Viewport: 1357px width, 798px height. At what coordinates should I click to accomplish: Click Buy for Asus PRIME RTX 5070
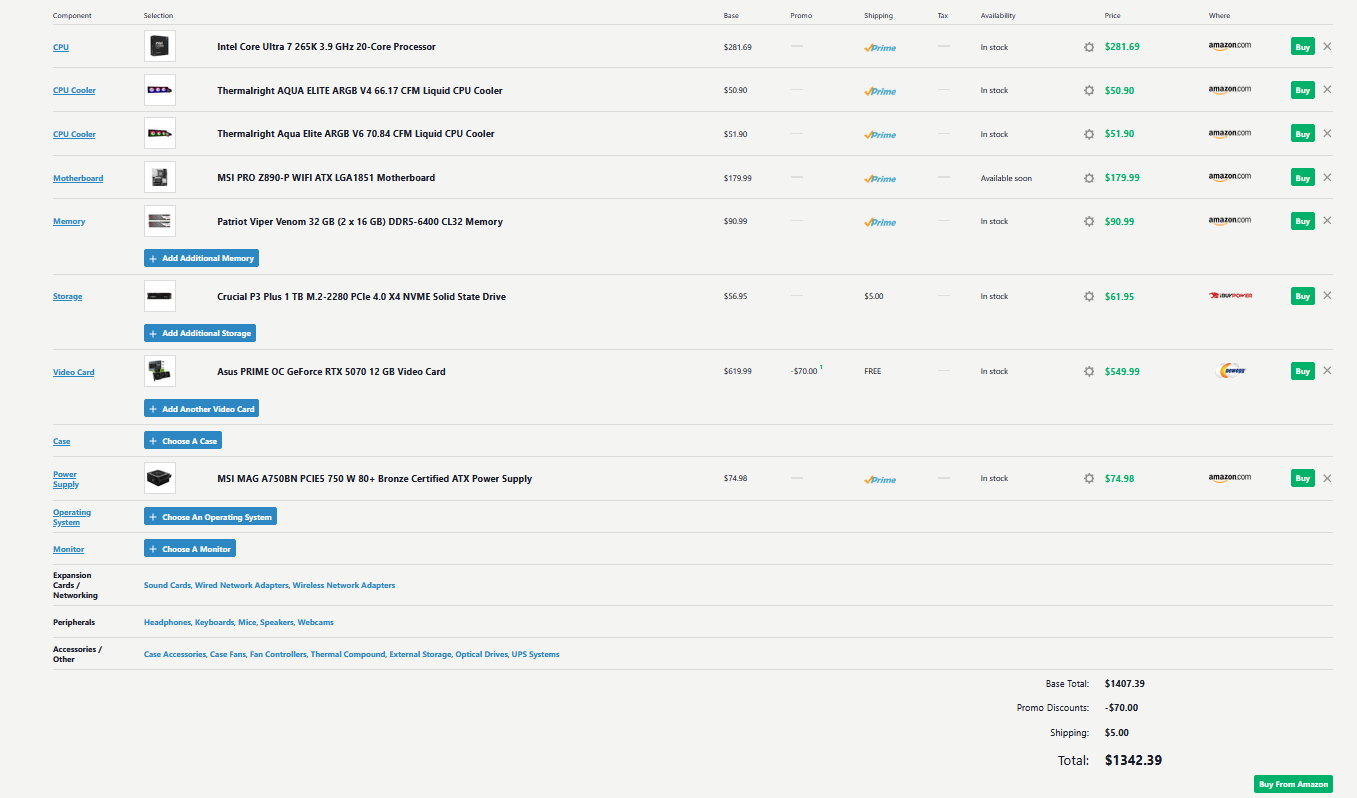click(1302, 371)
